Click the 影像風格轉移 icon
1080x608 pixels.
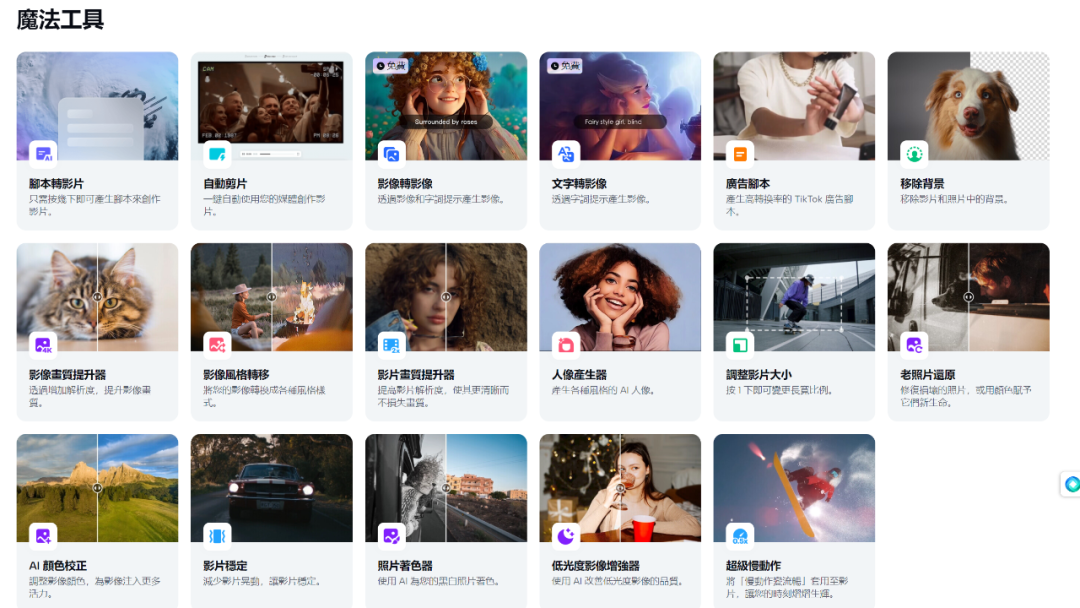217,344
